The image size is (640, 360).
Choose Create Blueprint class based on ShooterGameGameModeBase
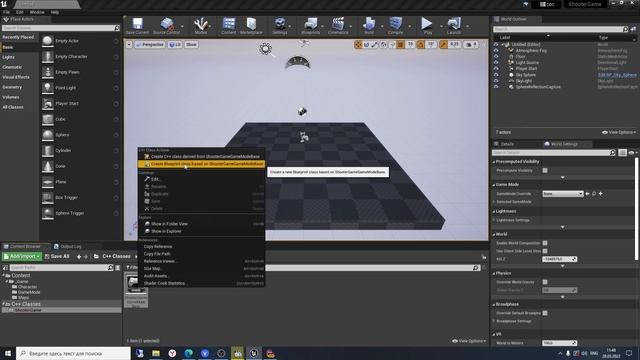pos(202,164)
